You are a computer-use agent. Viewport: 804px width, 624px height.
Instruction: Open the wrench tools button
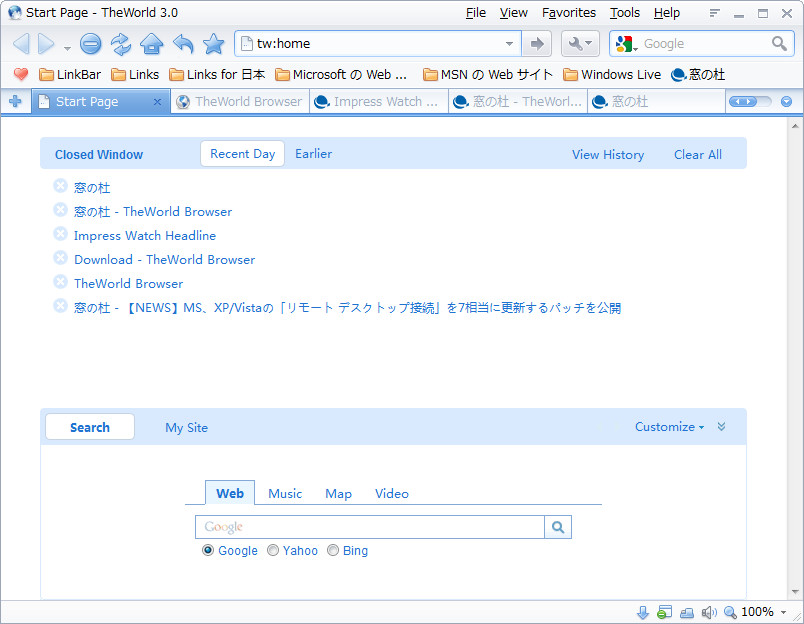pos(580,44)
